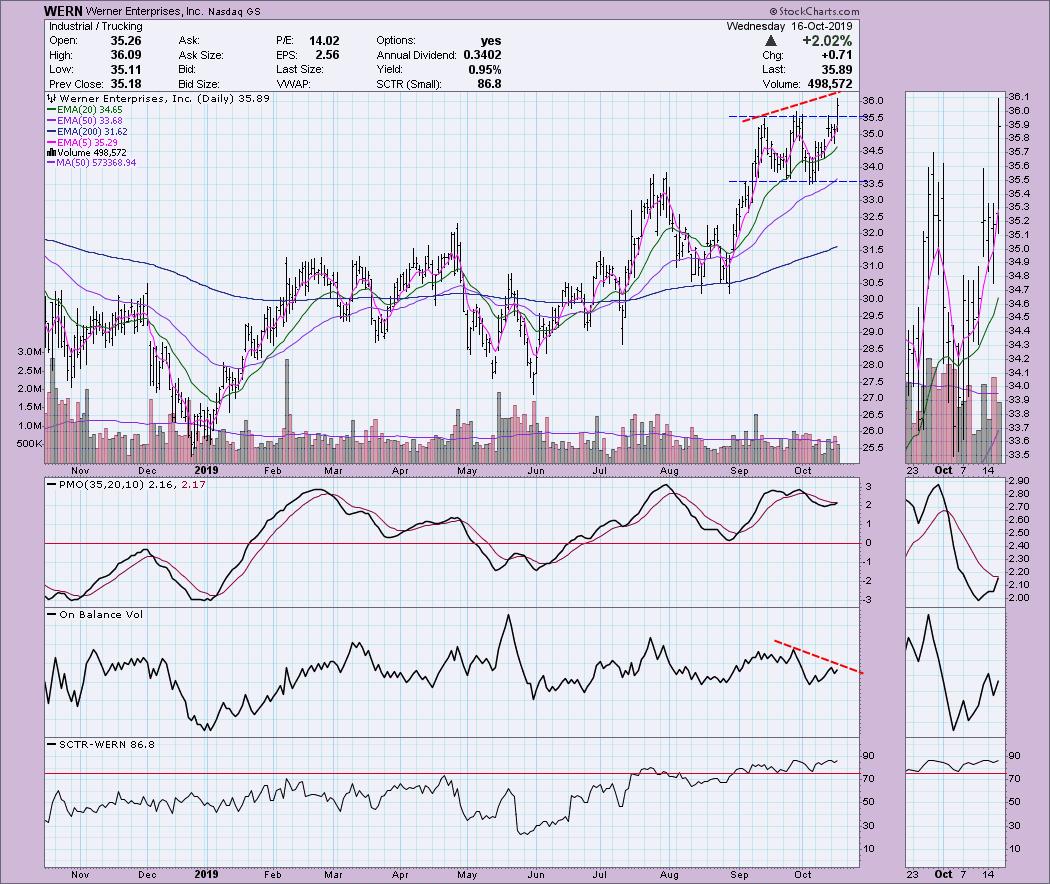Viewport: 1050px width, 884px height.
Task: Click the Last Size label
Action: pos(299,70)
